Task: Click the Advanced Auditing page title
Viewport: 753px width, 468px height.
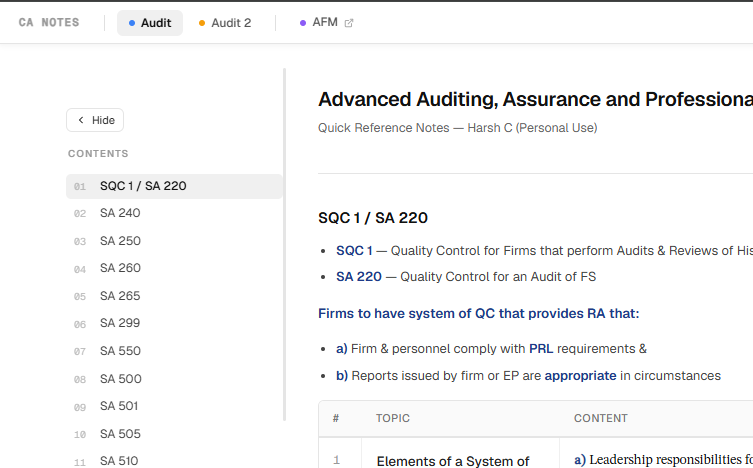Action: pyautogui.click(x=535, y=100)
